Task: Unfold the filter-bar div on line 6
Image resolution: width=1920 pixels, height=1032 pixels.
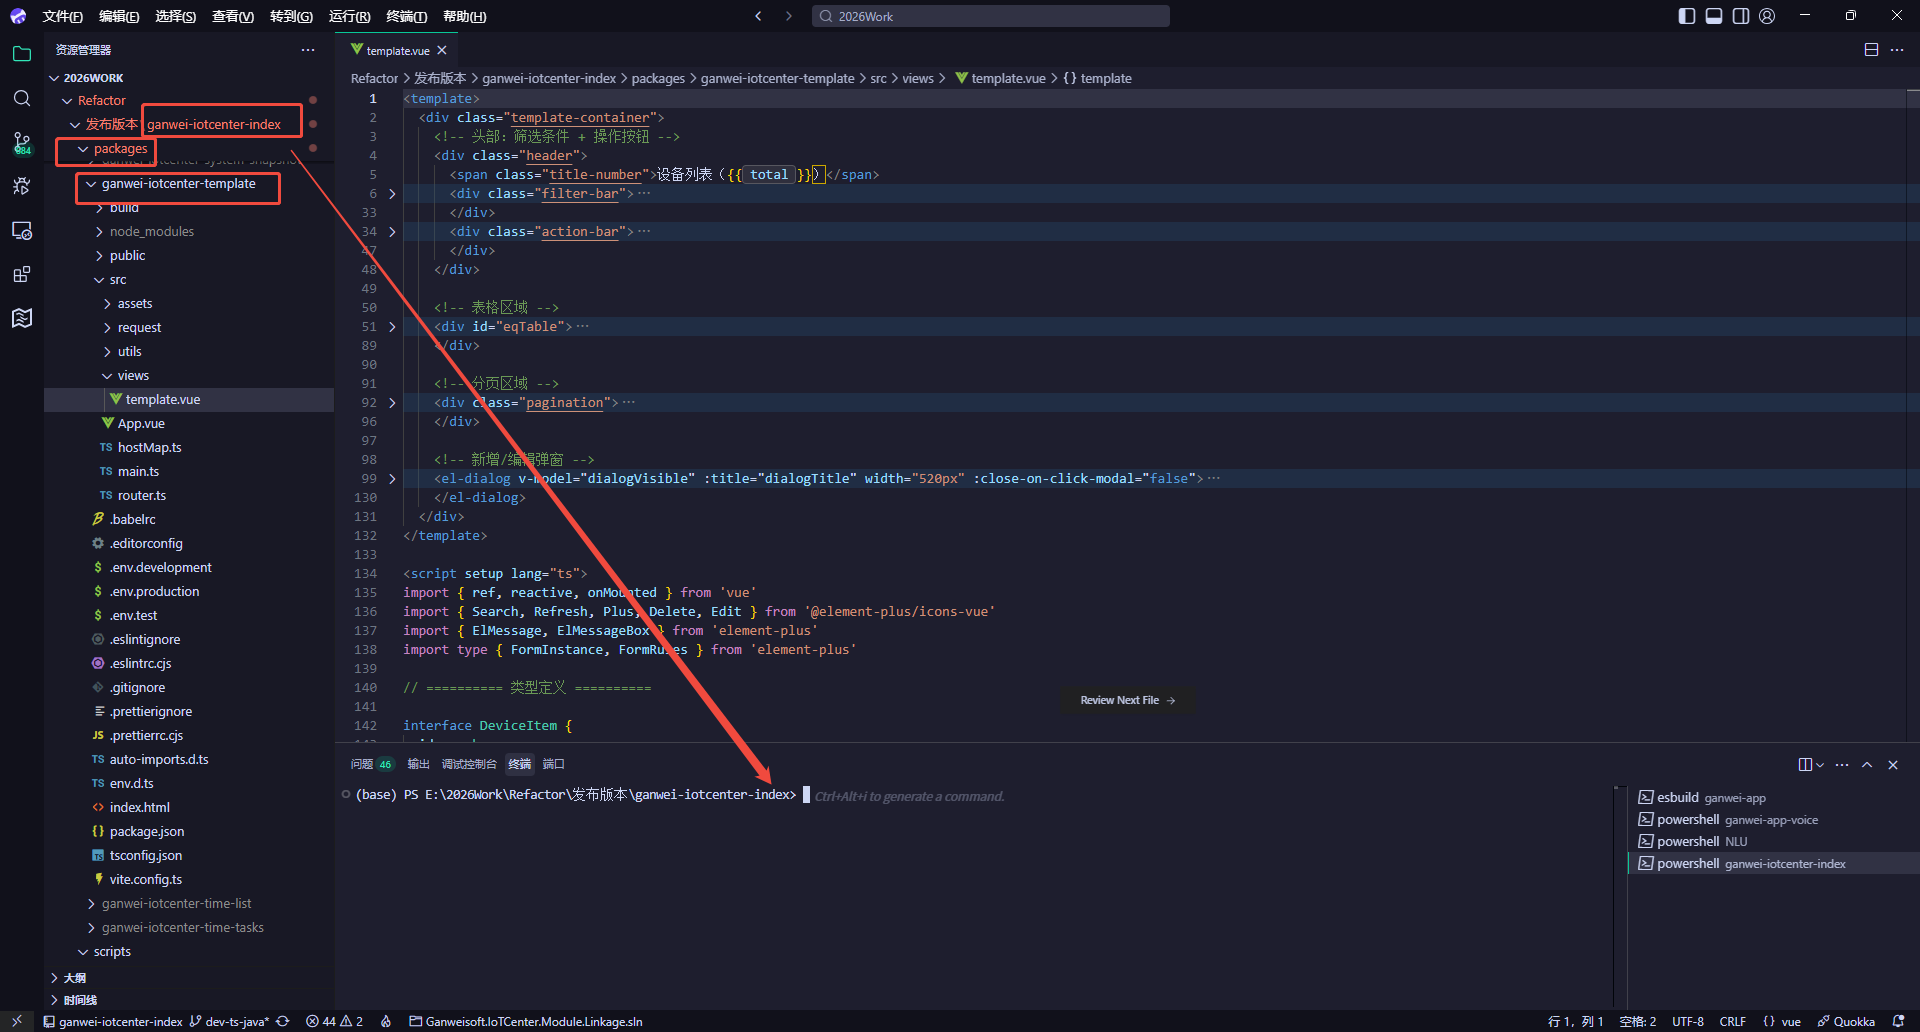Action: (392, 194)
